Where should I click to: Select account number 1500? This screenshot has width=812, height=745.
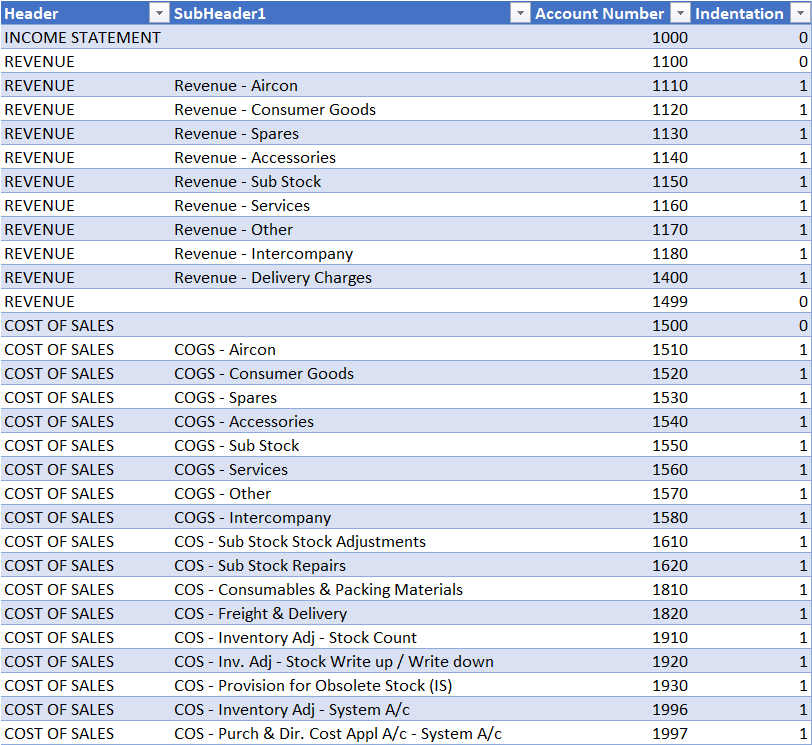pyautogui.click(x=670, y=326)
